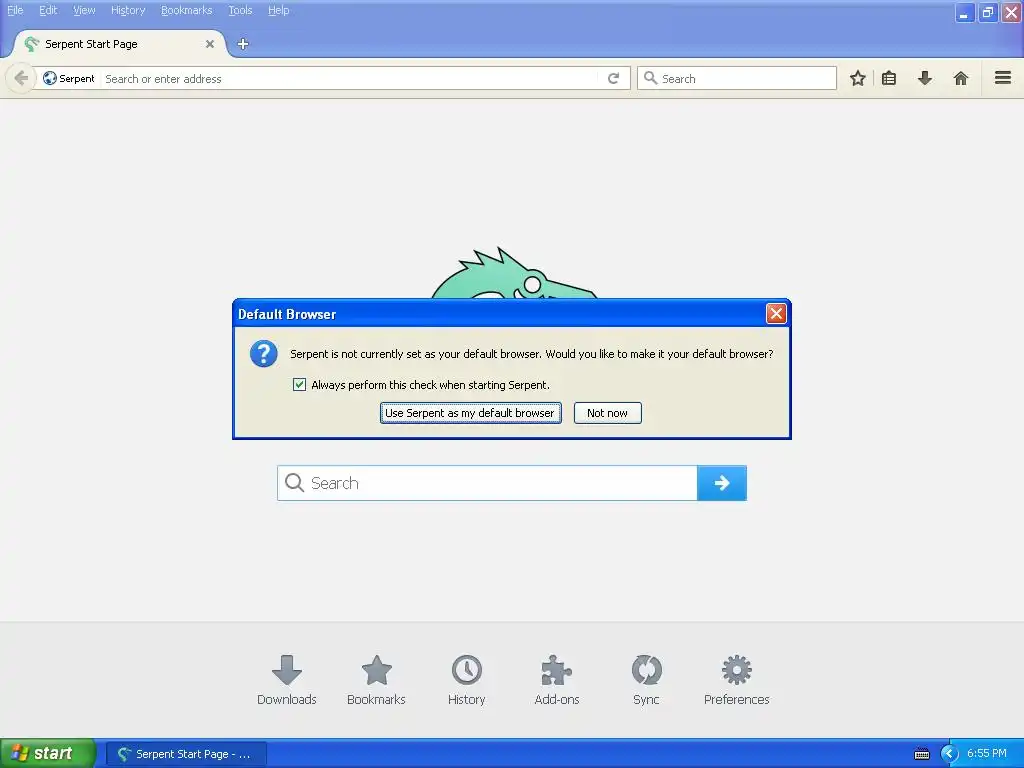1024x768 pixels.
Task: Focus the address bar field
Action: [x=349, y=78]
